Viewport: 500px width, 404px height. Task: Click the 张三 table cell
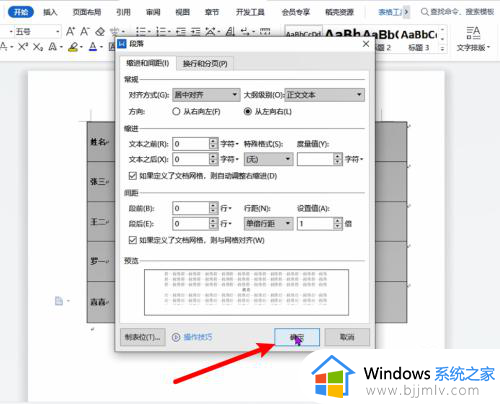coord(101,182)
